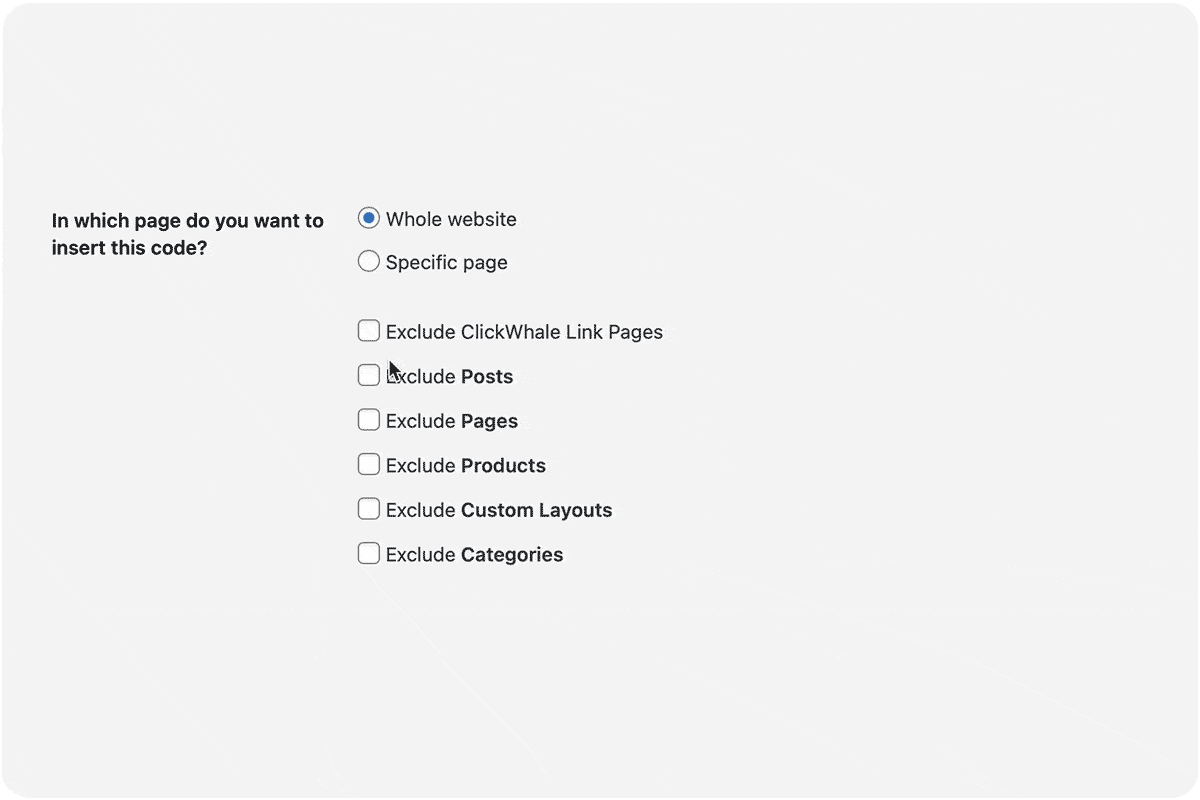
Task: Click the 'Specific page' label text
Action: 446,263
